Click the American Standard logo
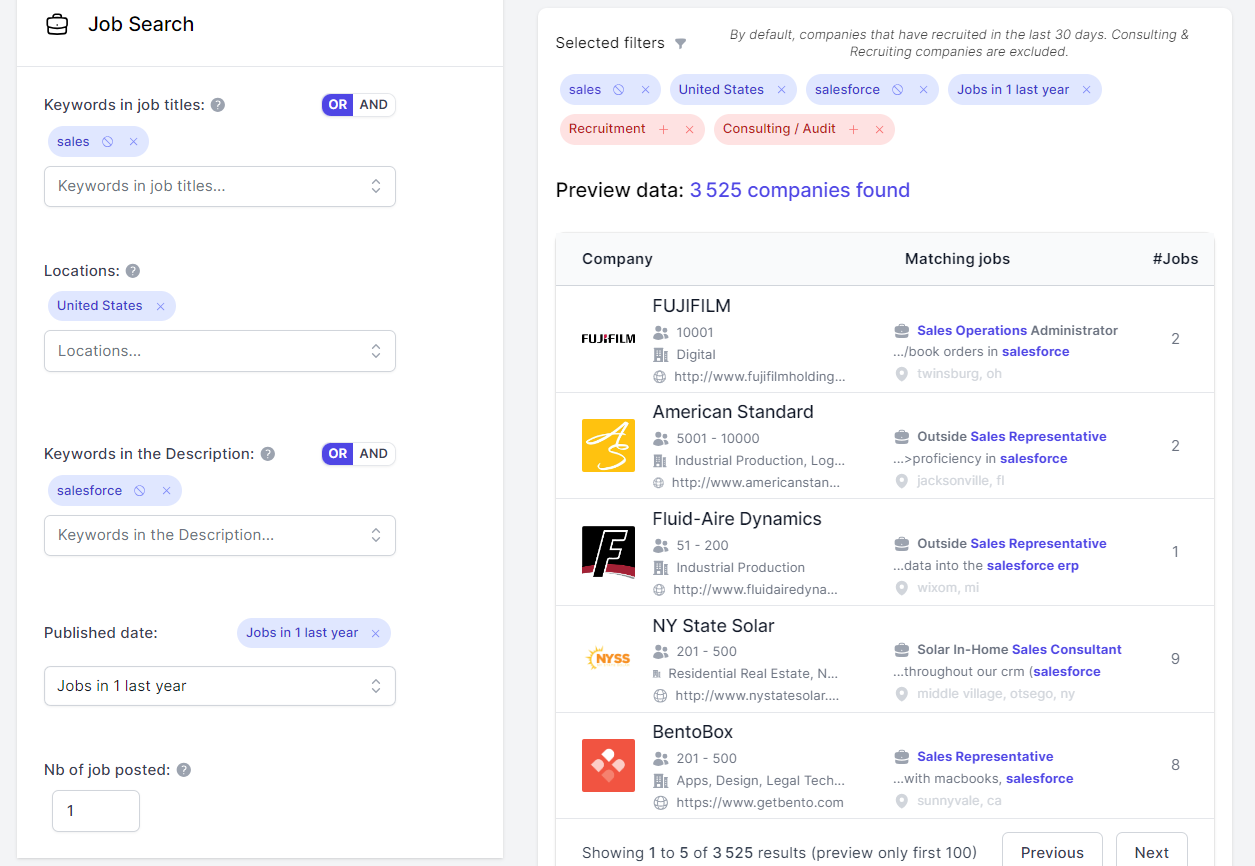Viewport: 1255px width, 866px height. click(608, 445)
